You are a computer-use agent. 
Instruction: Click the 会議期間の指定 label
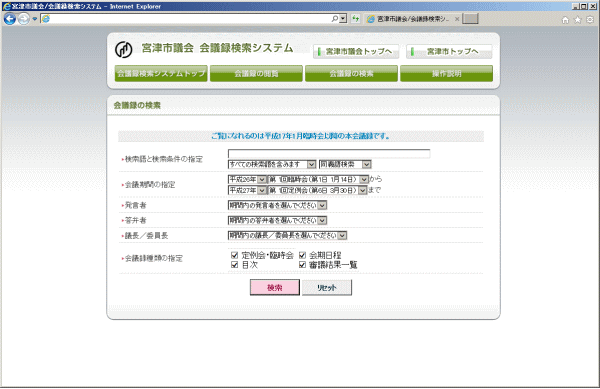(150, 185)
